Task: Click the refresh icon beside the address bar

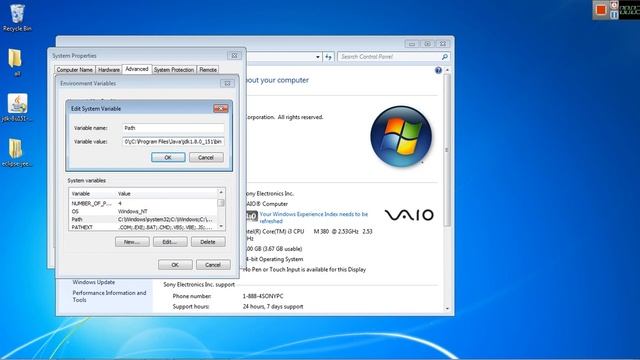Action: tap(329, 57)
